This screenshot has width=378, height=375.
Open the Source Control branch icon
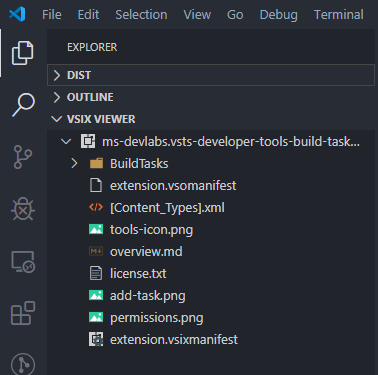(x=23, y=157)
